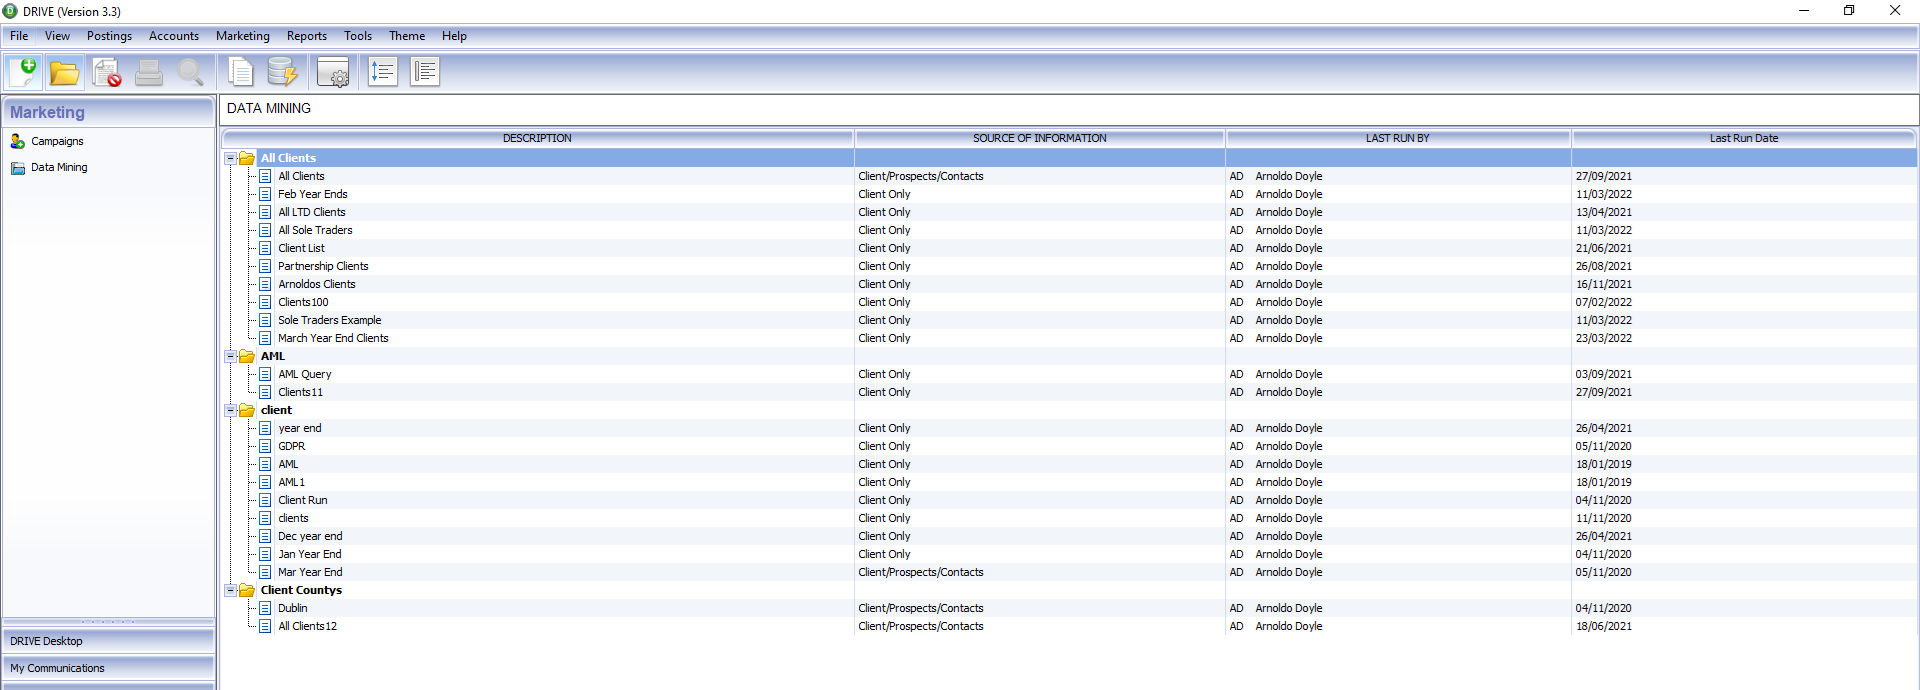Screen dimensions: 1920x690
Task: Sort by Last Run Date column header
Action: pos(1743,138)
